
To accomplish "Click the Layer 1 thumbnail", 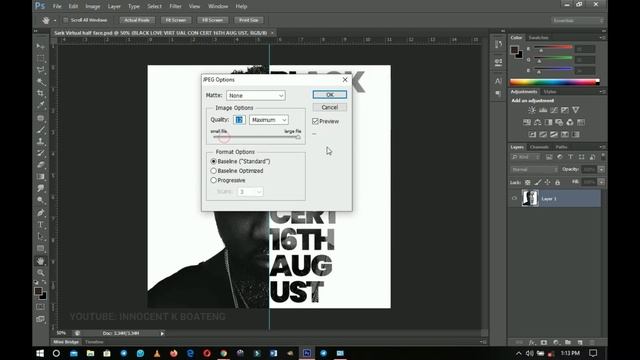I will tap(530, 199).
